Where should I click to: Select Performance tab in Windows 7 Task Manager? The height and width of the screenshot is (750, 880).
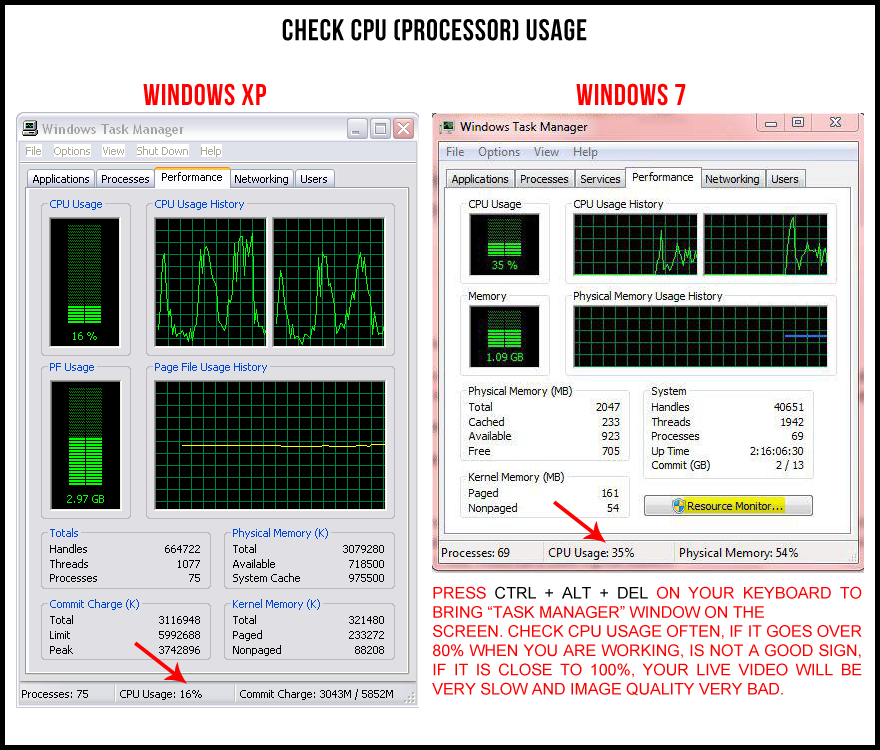tap(663, 177)
